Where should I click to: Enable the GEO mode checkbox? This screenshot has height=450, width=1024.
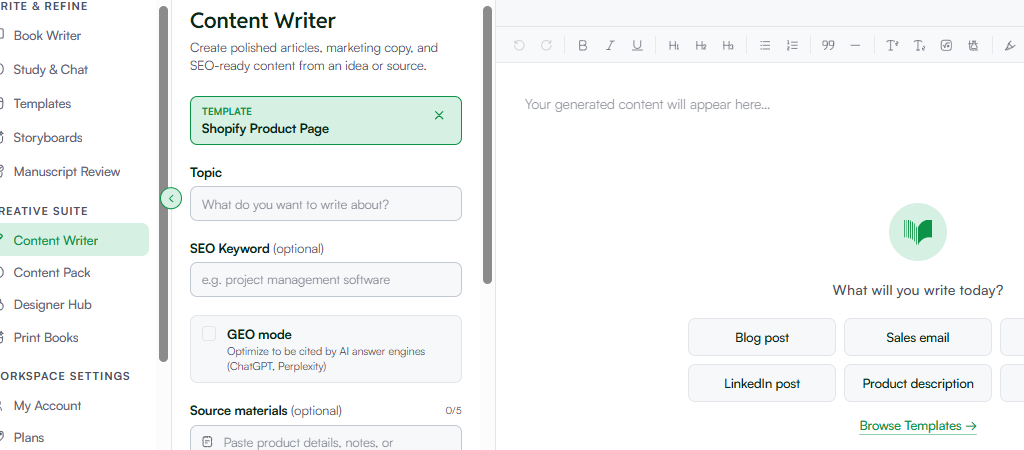[209, 334]
